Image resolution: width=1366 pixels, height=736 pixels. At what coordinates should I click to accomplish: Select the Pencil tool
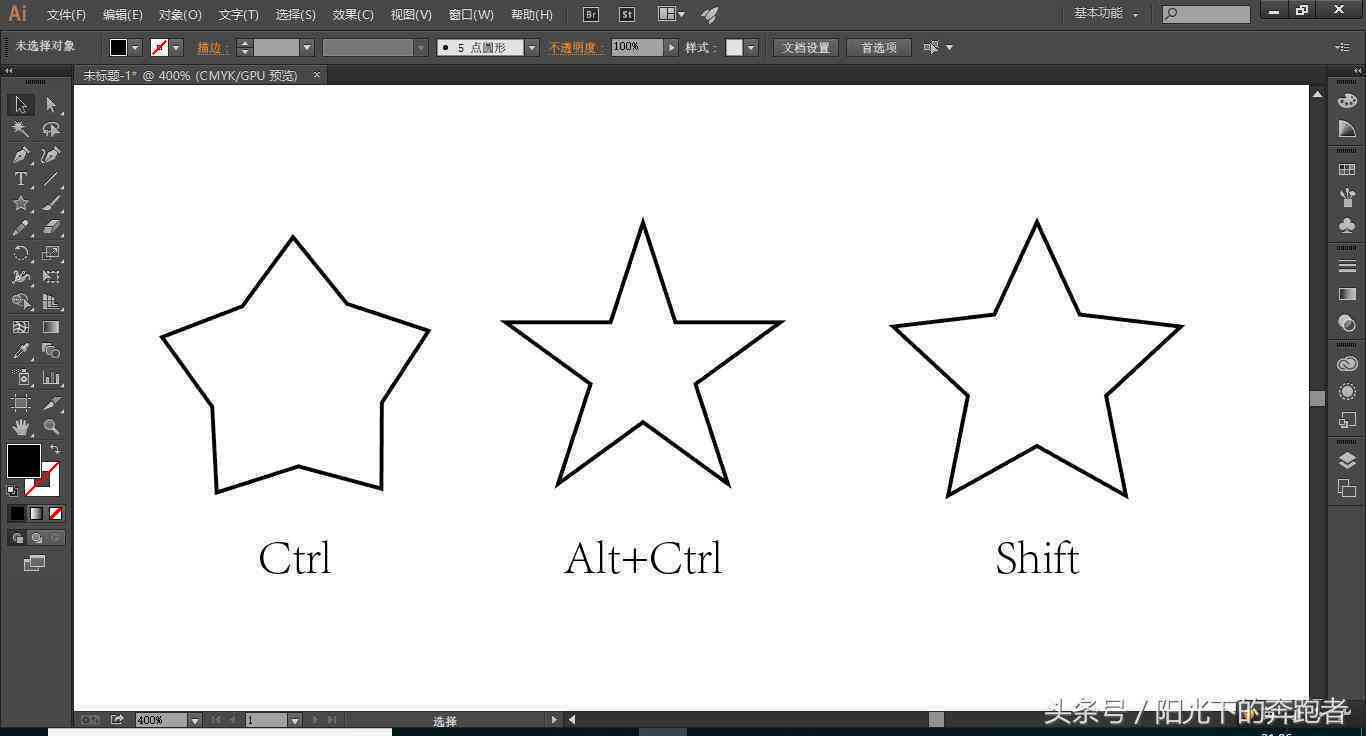pyautogui.click(x=20, y=228)
